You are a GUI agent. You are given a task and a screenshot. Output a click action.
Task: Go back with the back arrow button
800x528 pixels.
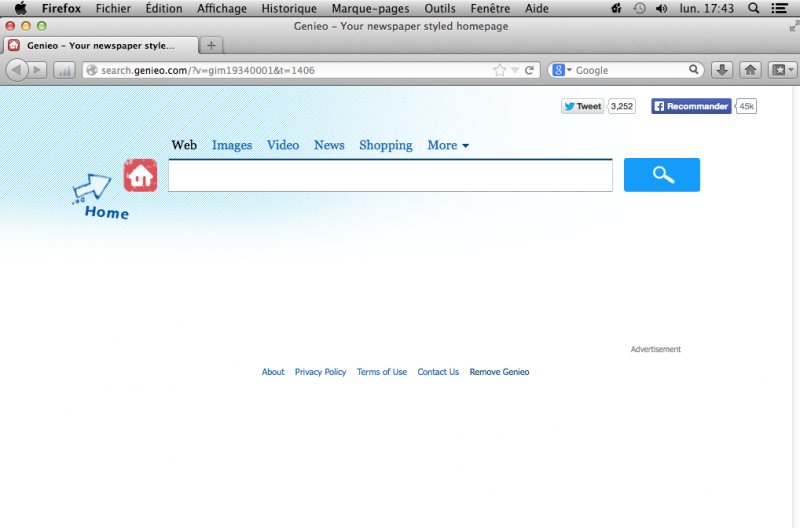16,70
